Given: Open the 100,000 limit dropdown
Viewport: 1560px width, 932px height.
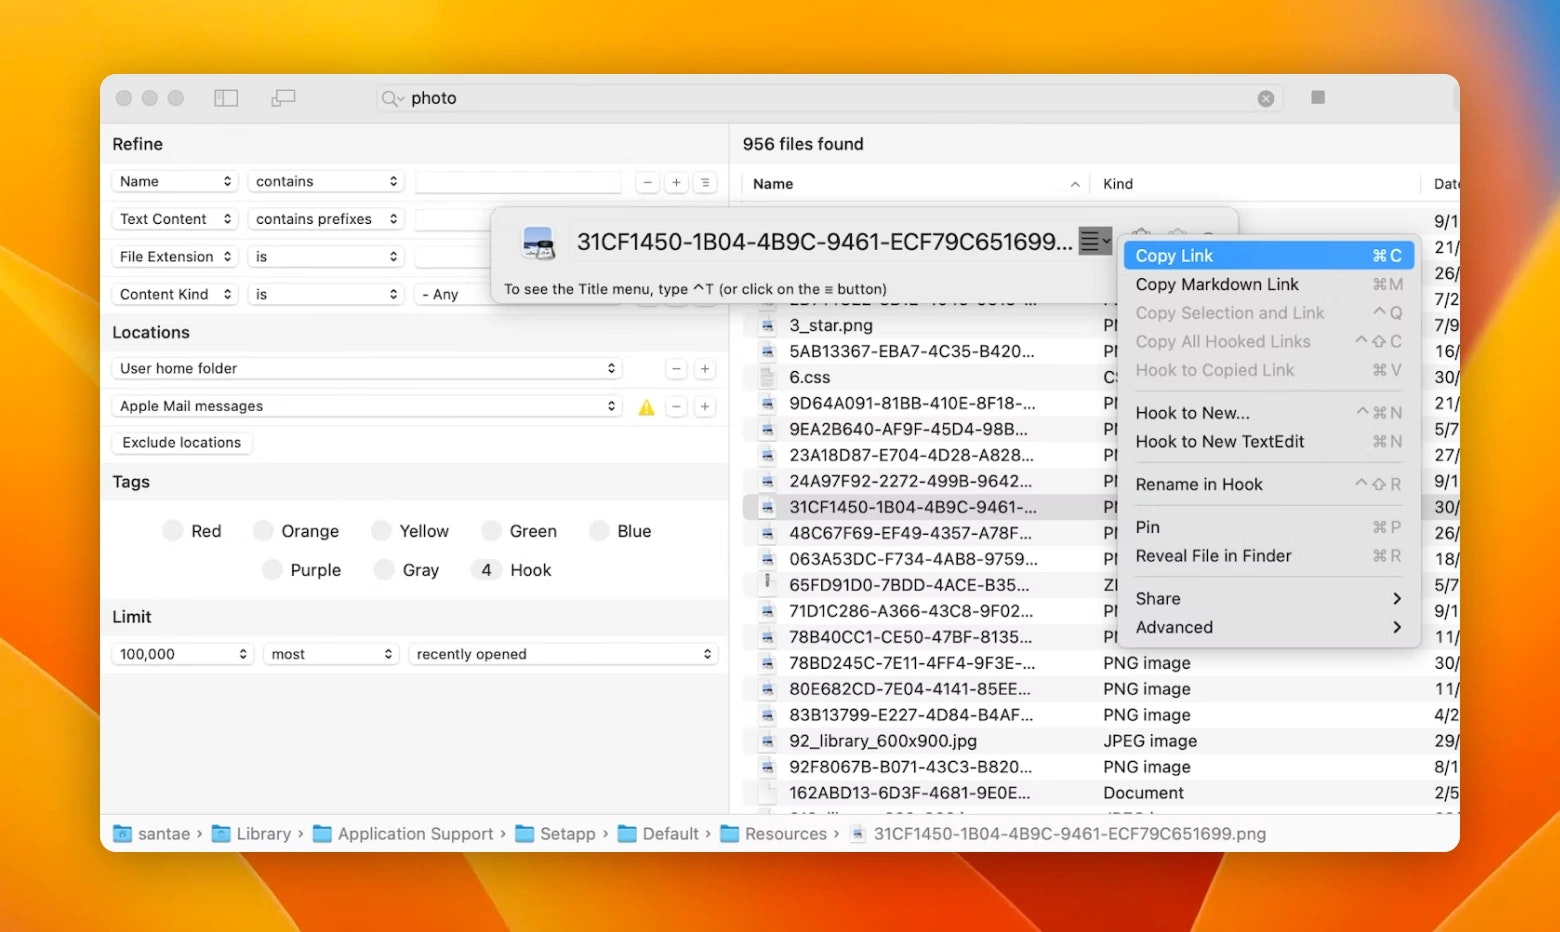Looking at the screenshot, I should click(x=182, y=654).
